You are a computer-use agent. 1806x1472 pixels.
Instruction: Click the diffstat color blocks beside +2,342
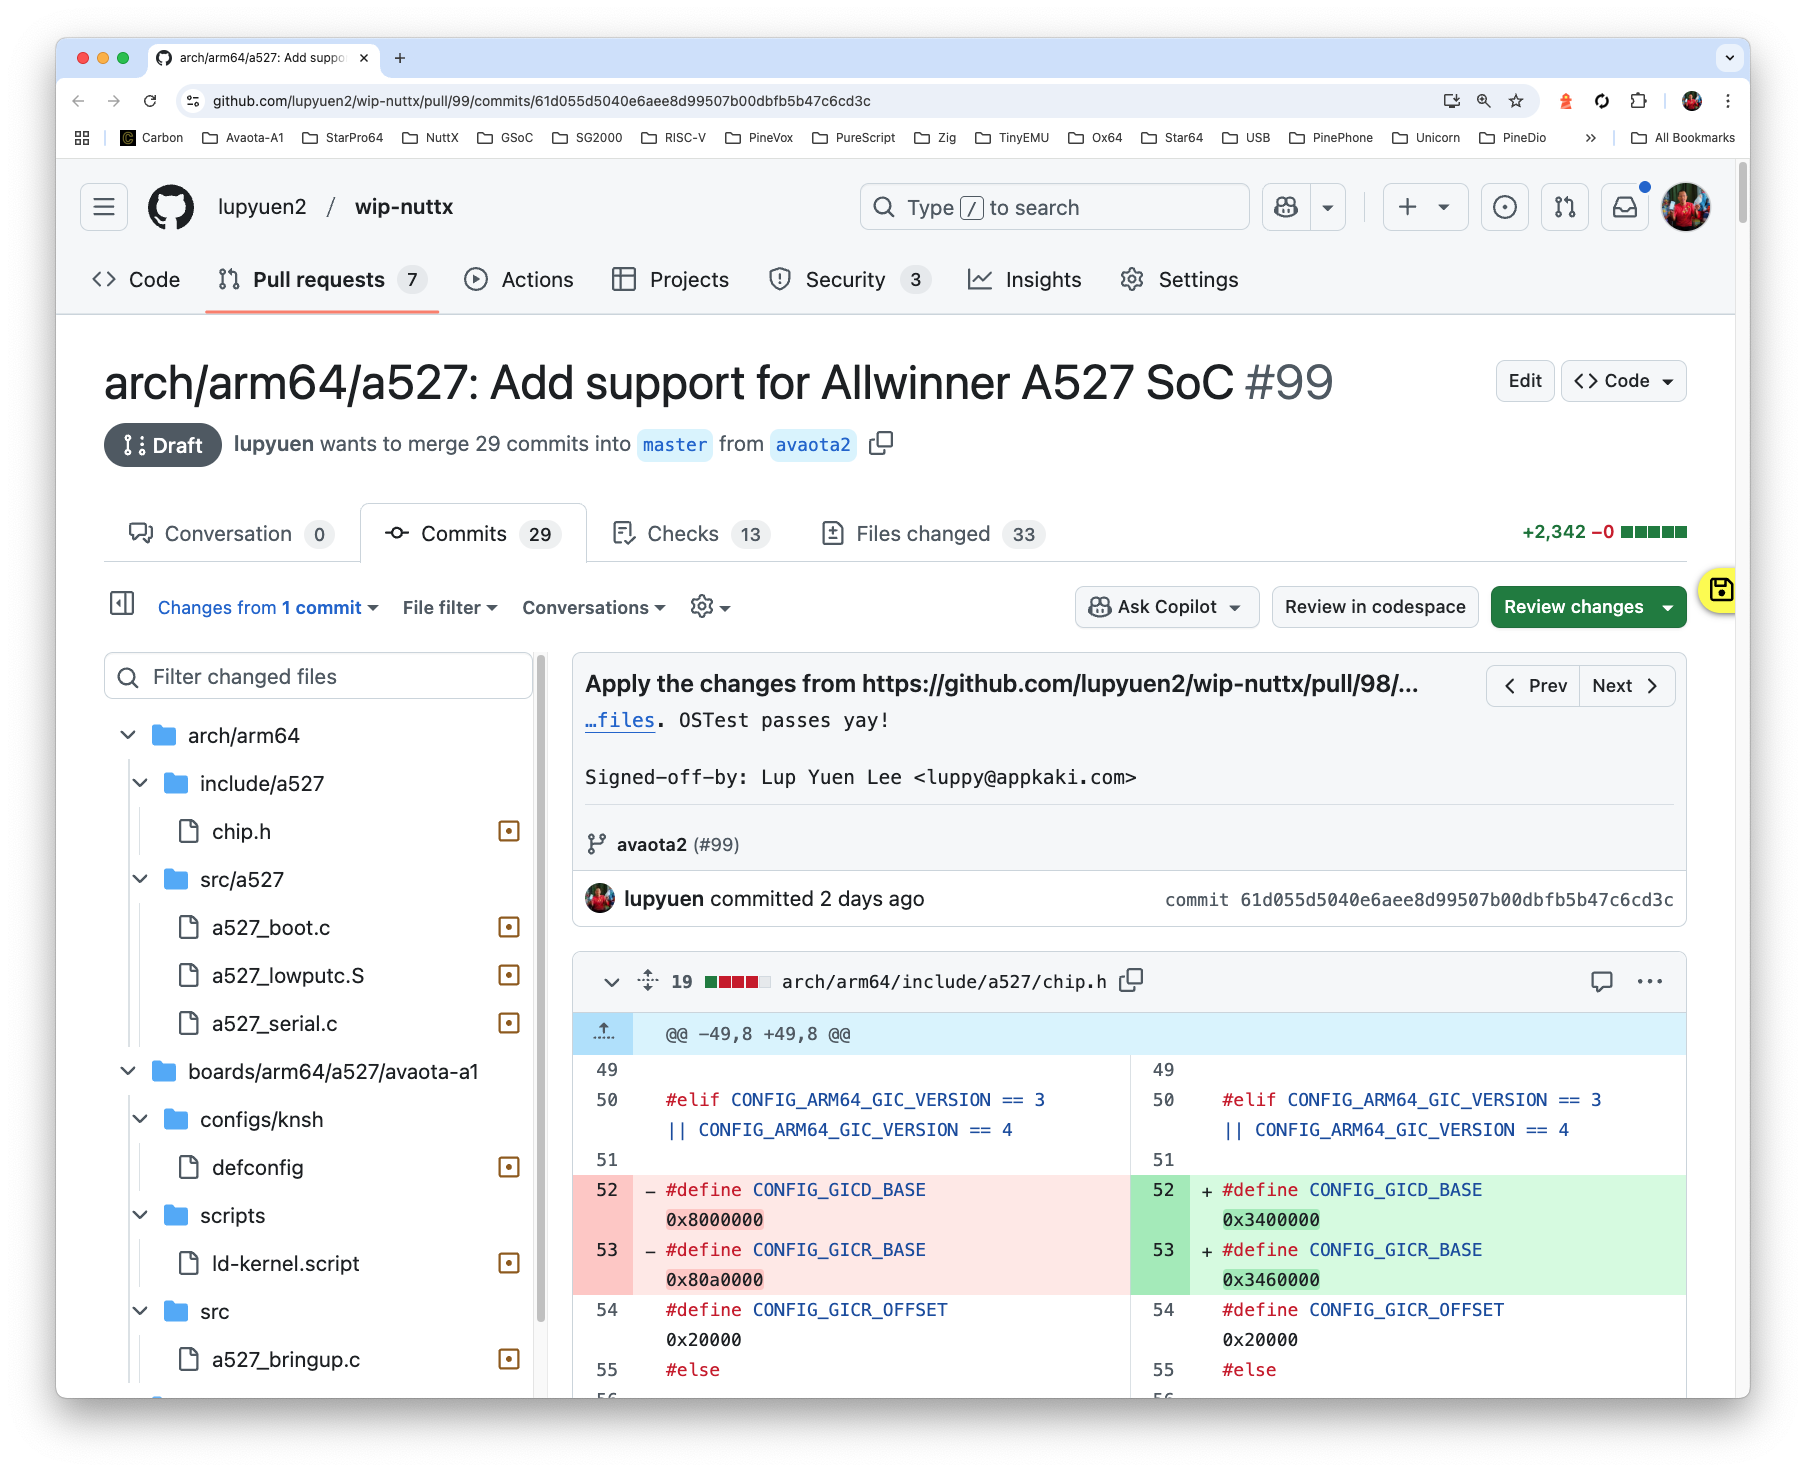point(1655,532)
